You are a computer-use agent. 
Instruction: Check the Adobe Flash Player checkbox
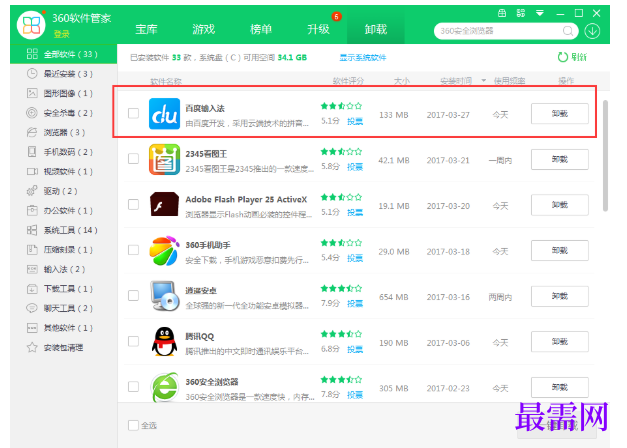pos(134,204)
